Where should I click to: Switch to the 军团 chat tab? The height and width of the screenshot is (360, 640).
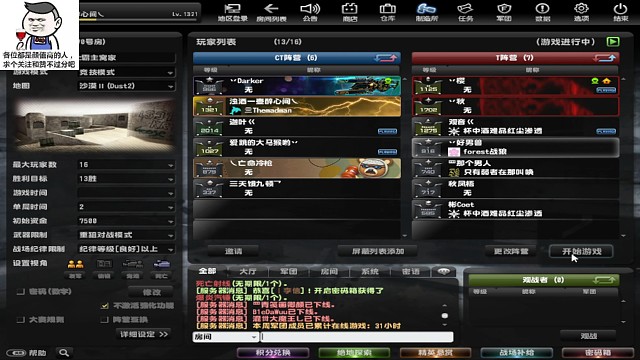pos(288,271)
